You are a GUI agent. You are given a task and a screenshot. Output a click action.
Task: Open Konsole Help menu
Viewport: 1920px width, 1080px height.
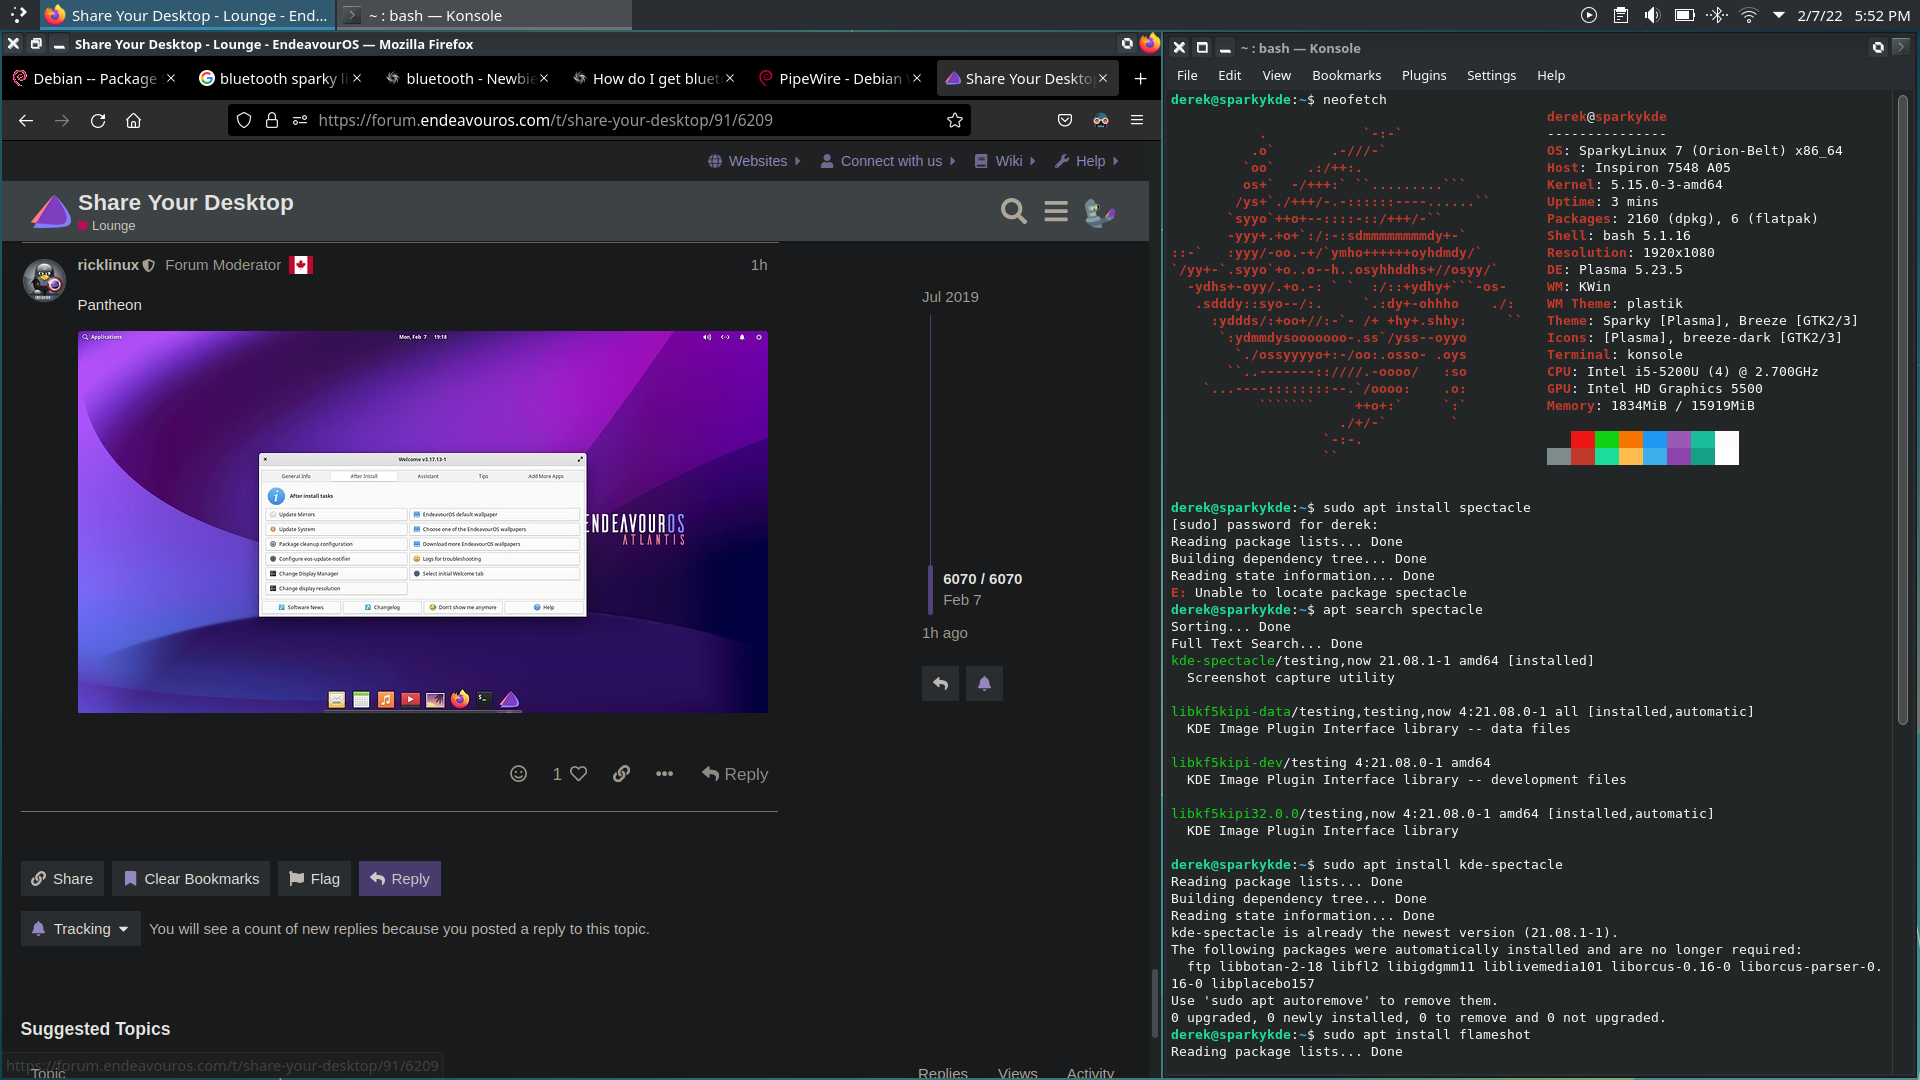click(1551, 76)
